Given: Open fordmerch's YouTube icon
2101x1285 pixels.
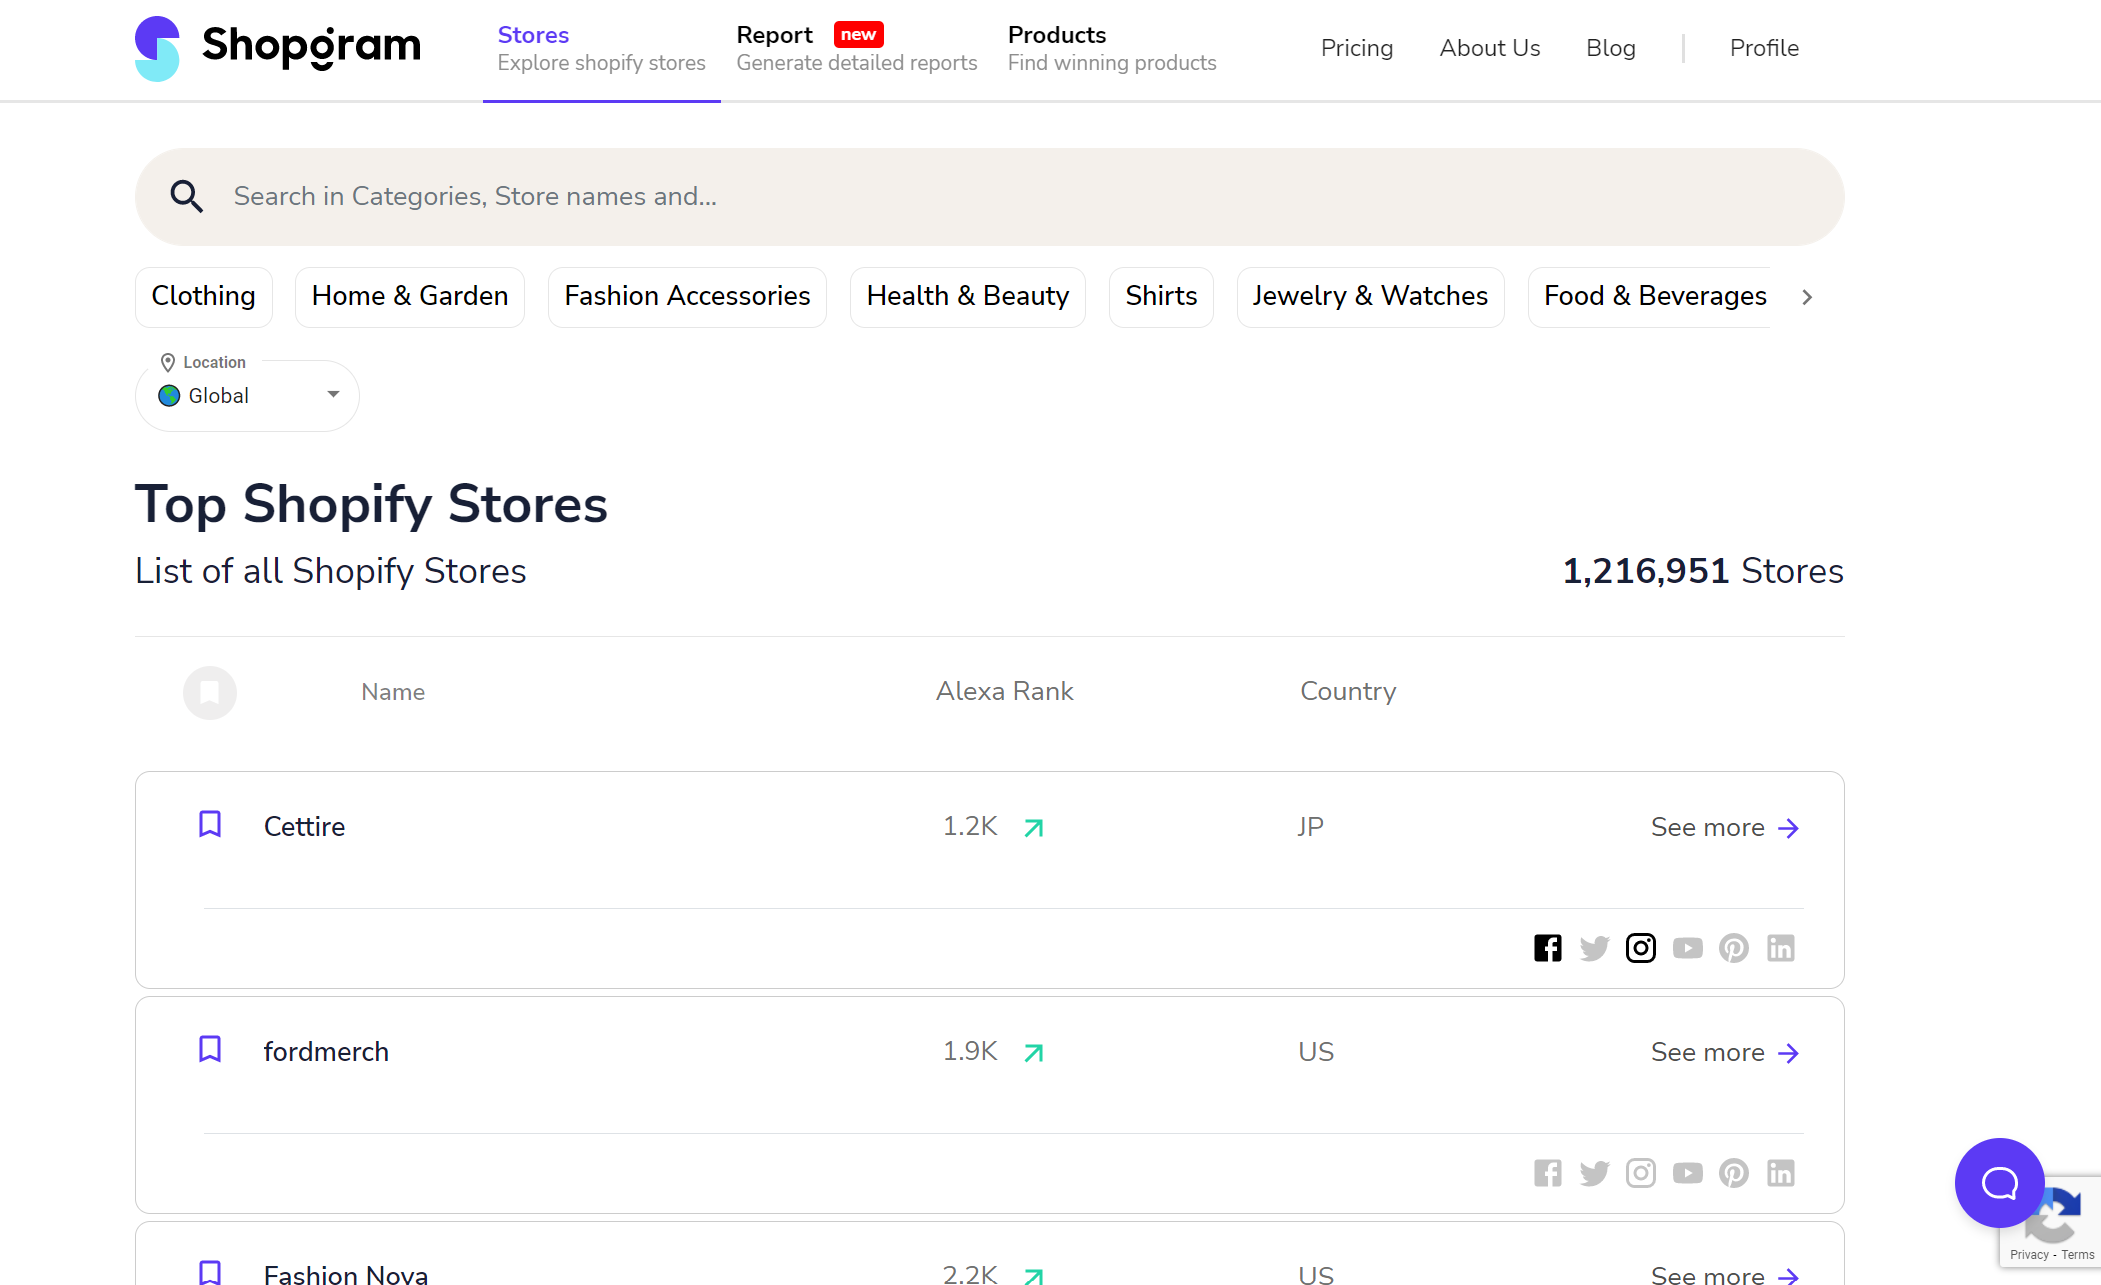Looking at the screenshot, I should [x=1688, y=1173].
